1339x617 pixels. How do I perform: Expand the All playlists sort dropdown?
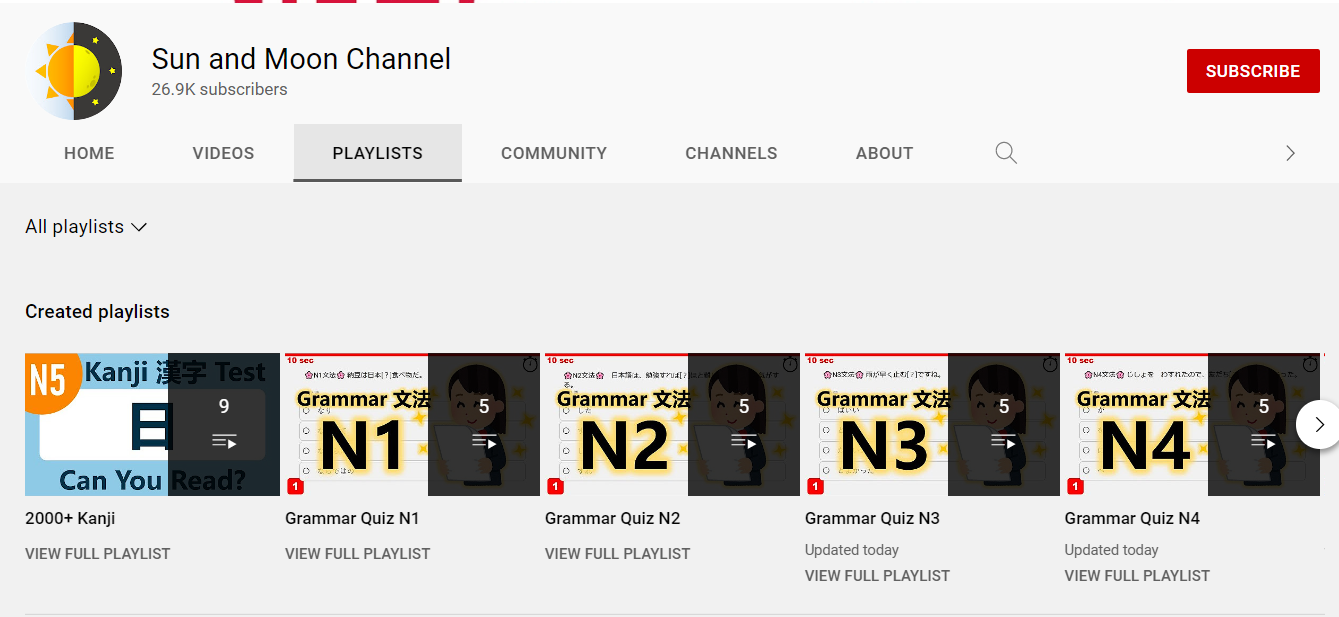point(87,227)
